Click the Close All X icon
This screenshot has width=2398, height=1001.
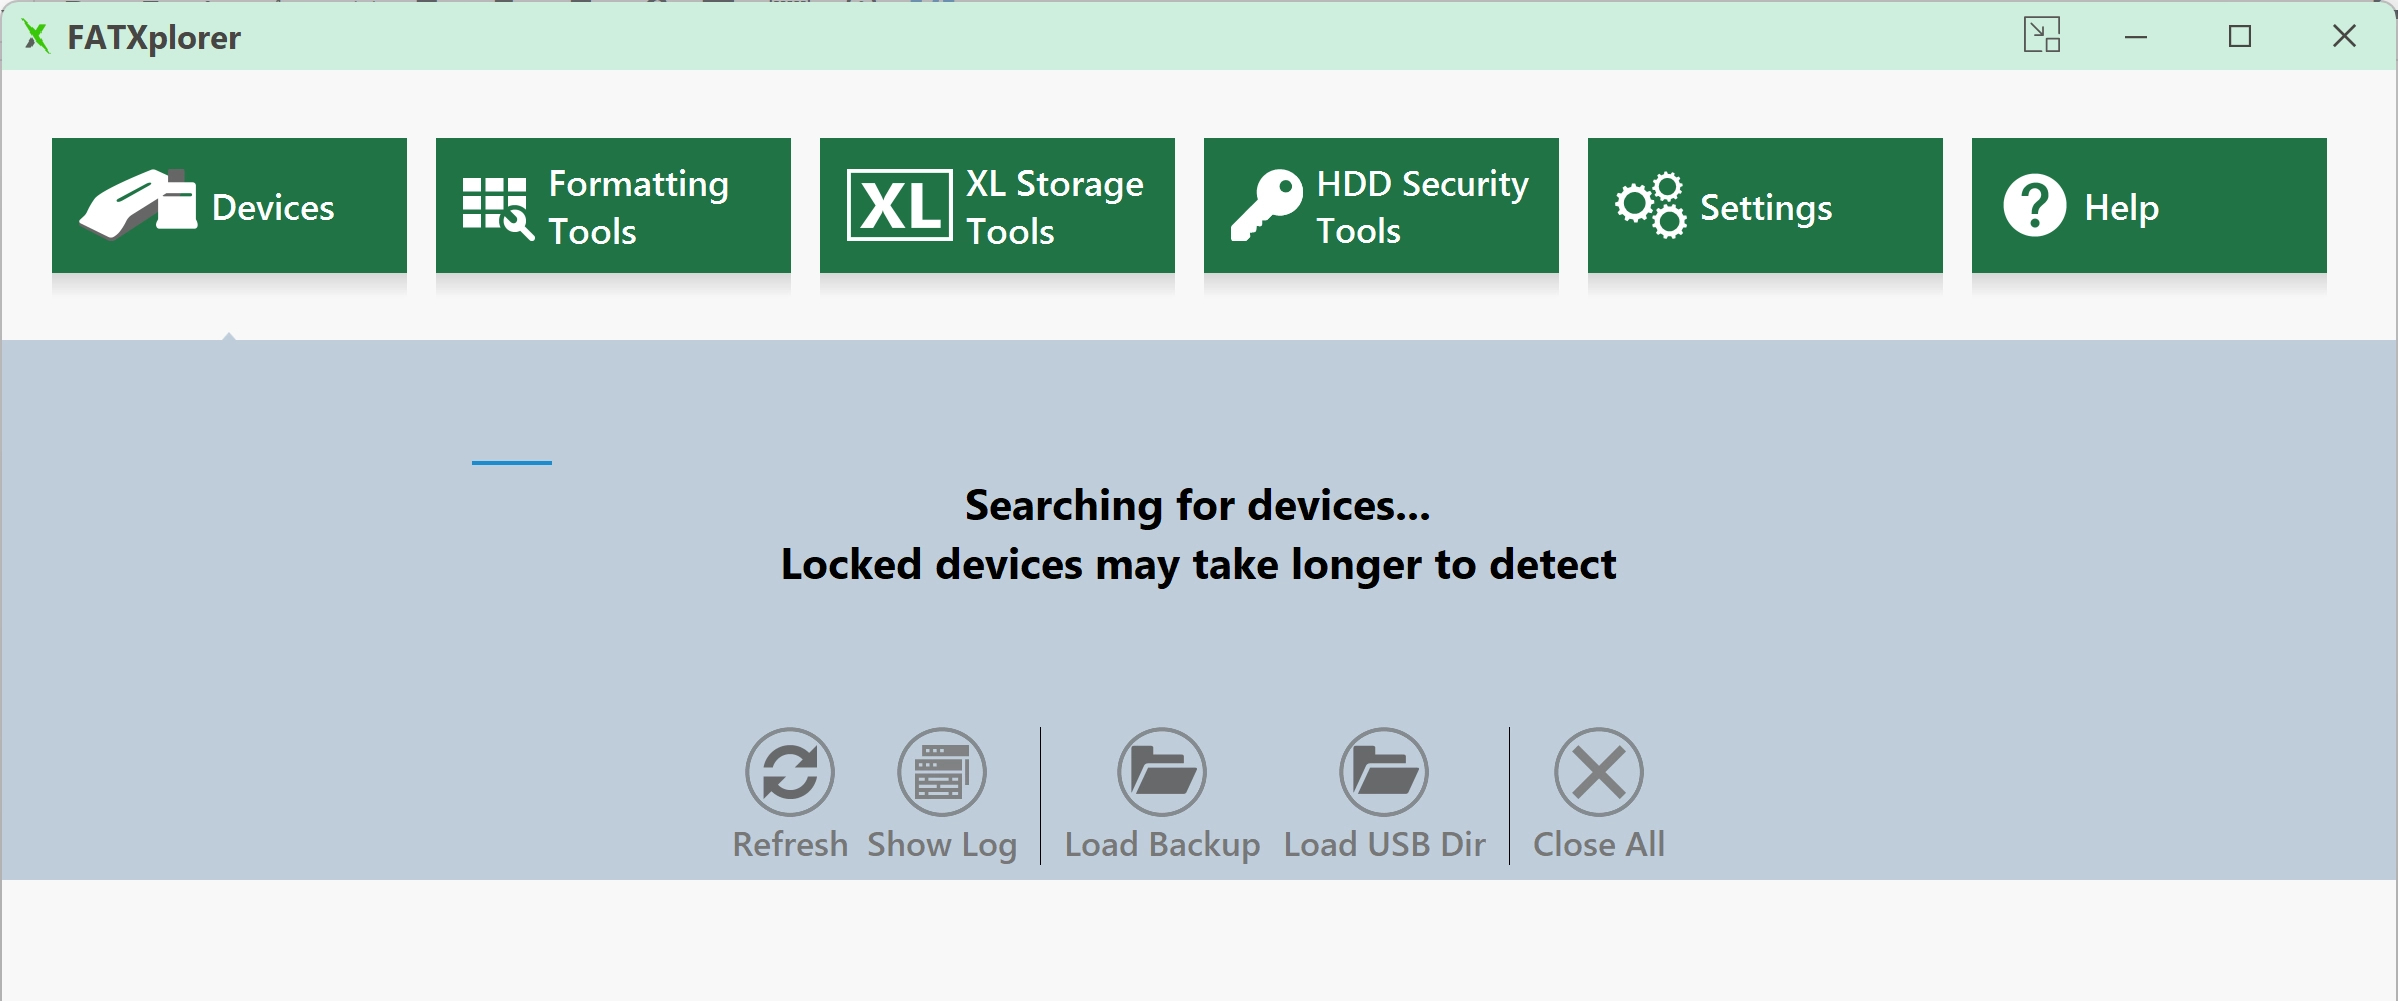click(1599, 772)
